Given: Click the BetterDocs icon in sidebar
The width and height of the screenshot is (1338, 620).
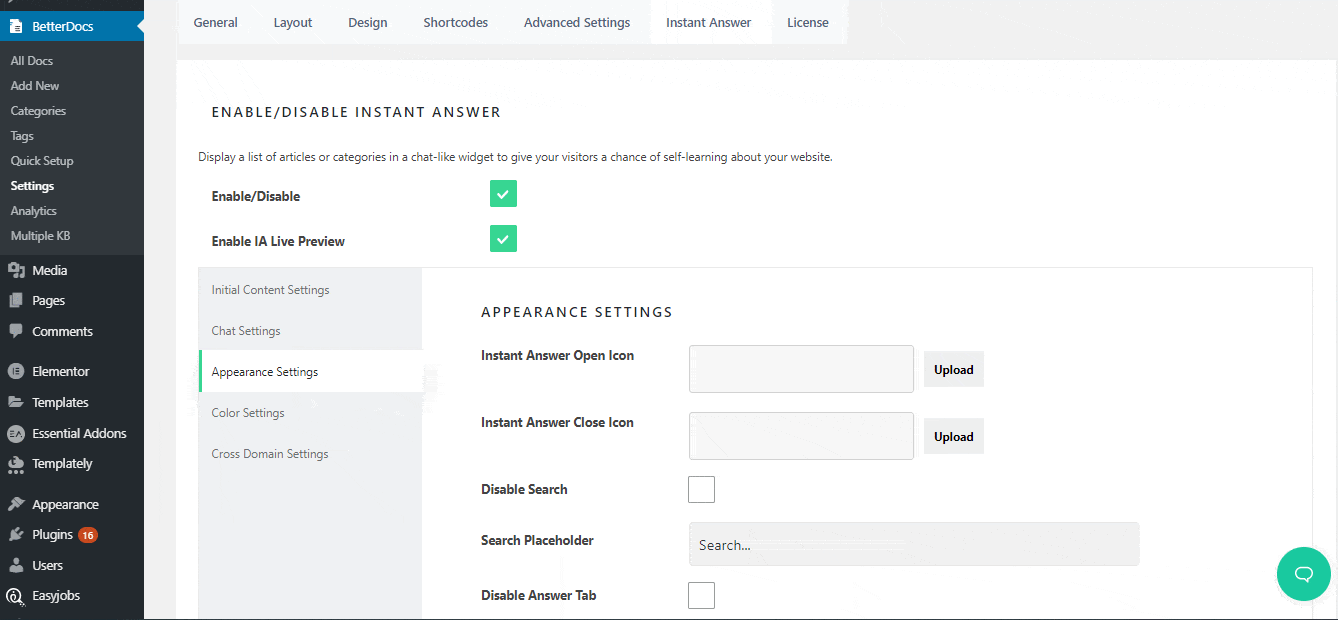Looking at the screenshot, I should (x=16, y=26).
